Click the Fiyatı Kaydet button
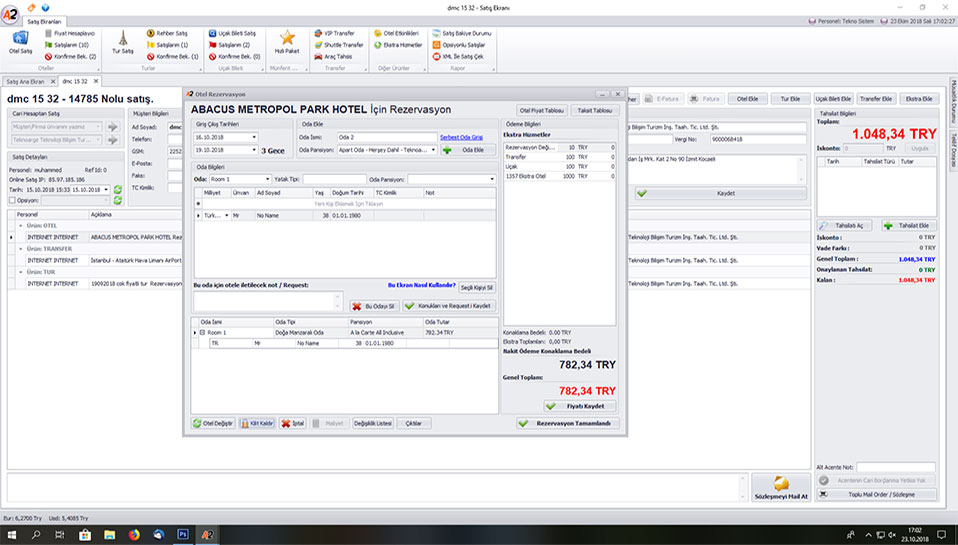Viewport: 958px width, 545px height. [580, 406]
